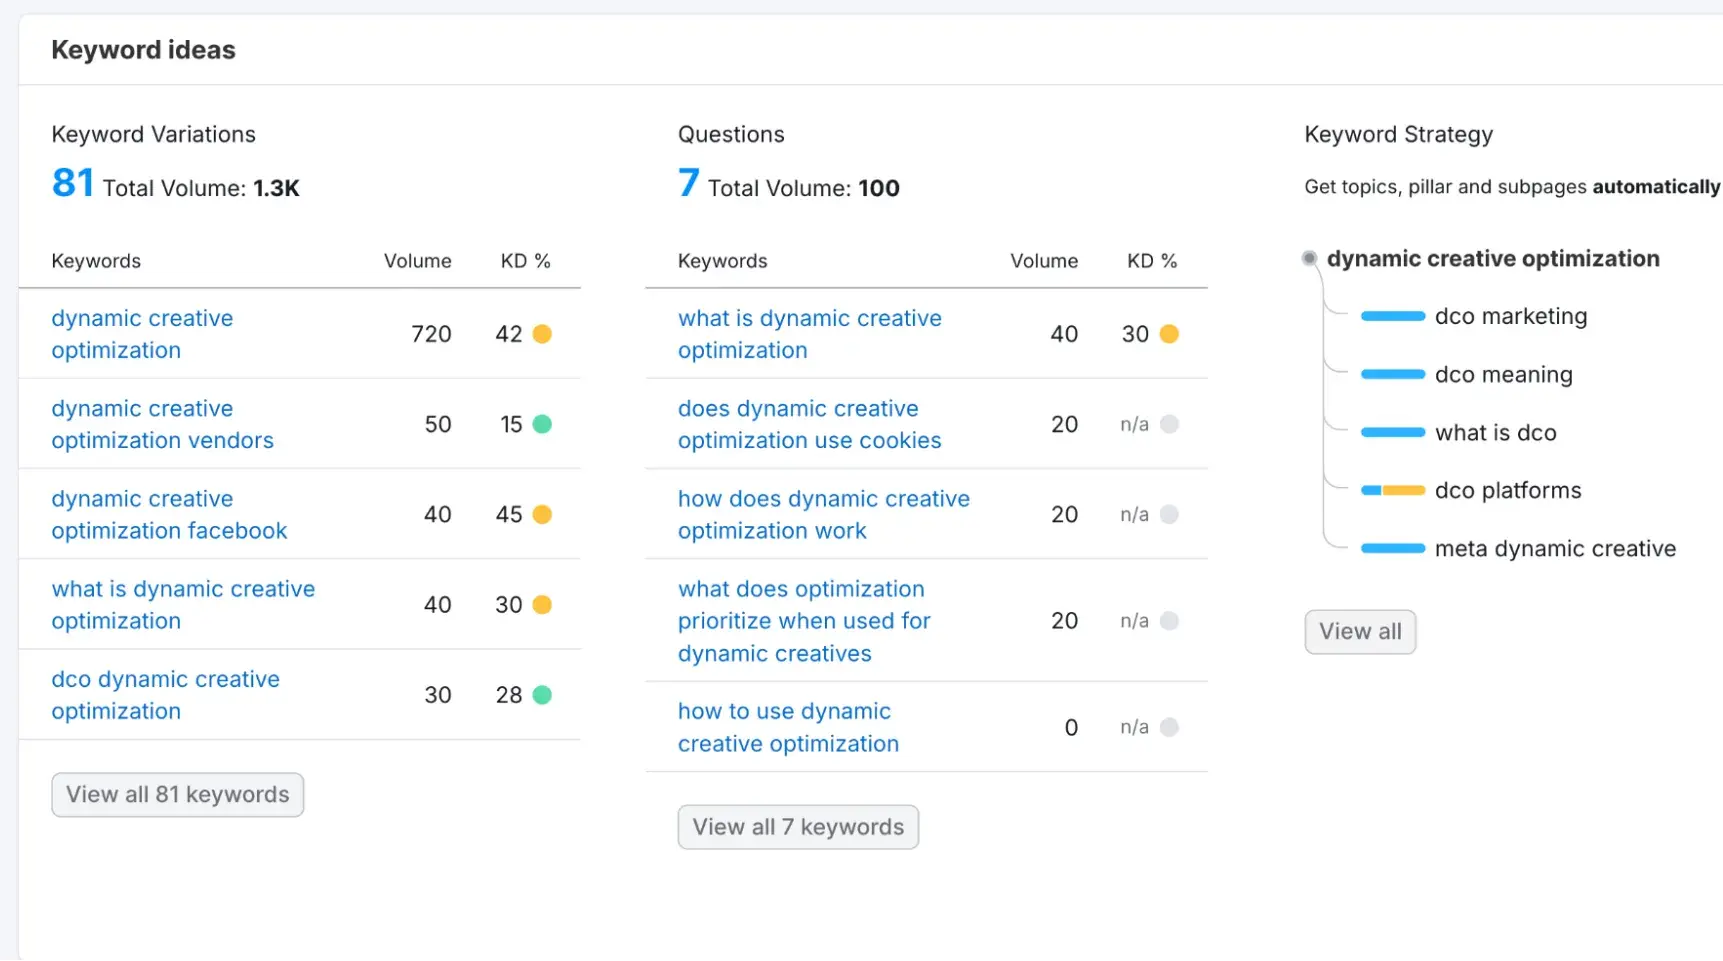Open the 'dynamic creative optimization' keyword link
1723x961 pixels.
point(142,334)
